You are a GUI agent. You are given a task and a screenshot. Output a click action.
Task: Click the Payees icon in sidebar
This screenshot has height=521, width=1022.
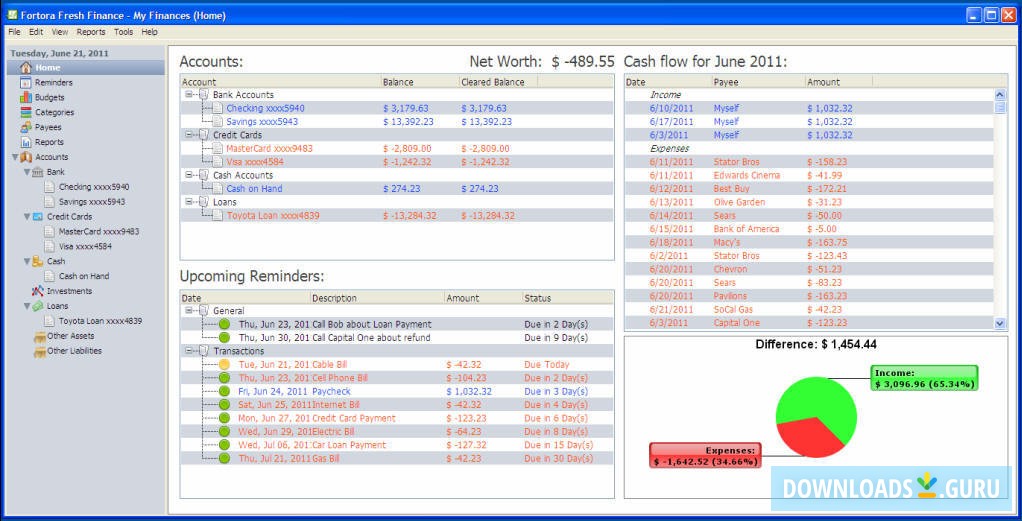pos(26,127)
